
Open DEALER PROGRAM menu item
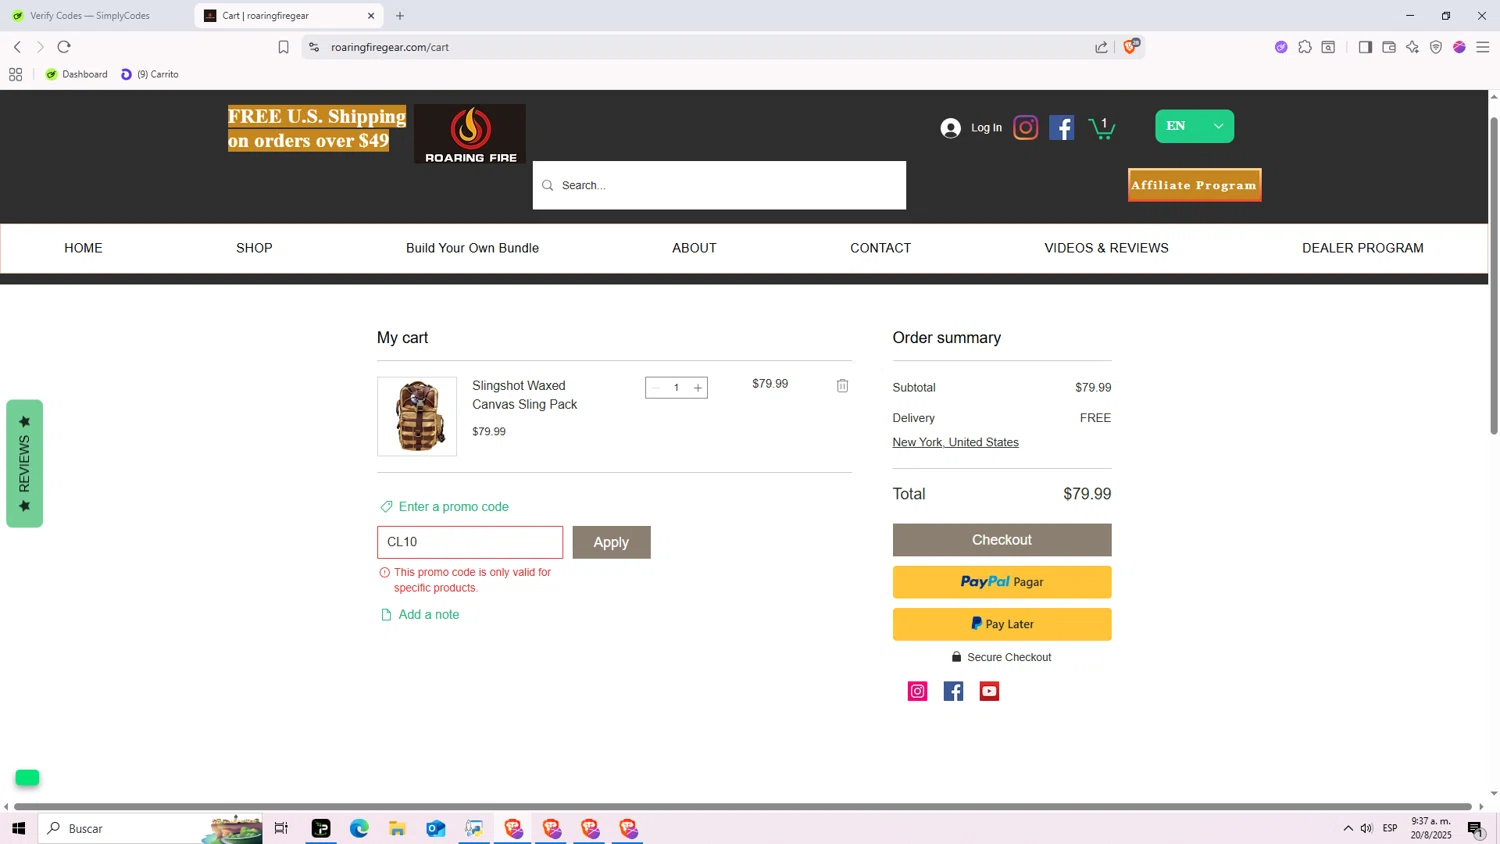pos(1362,248)
